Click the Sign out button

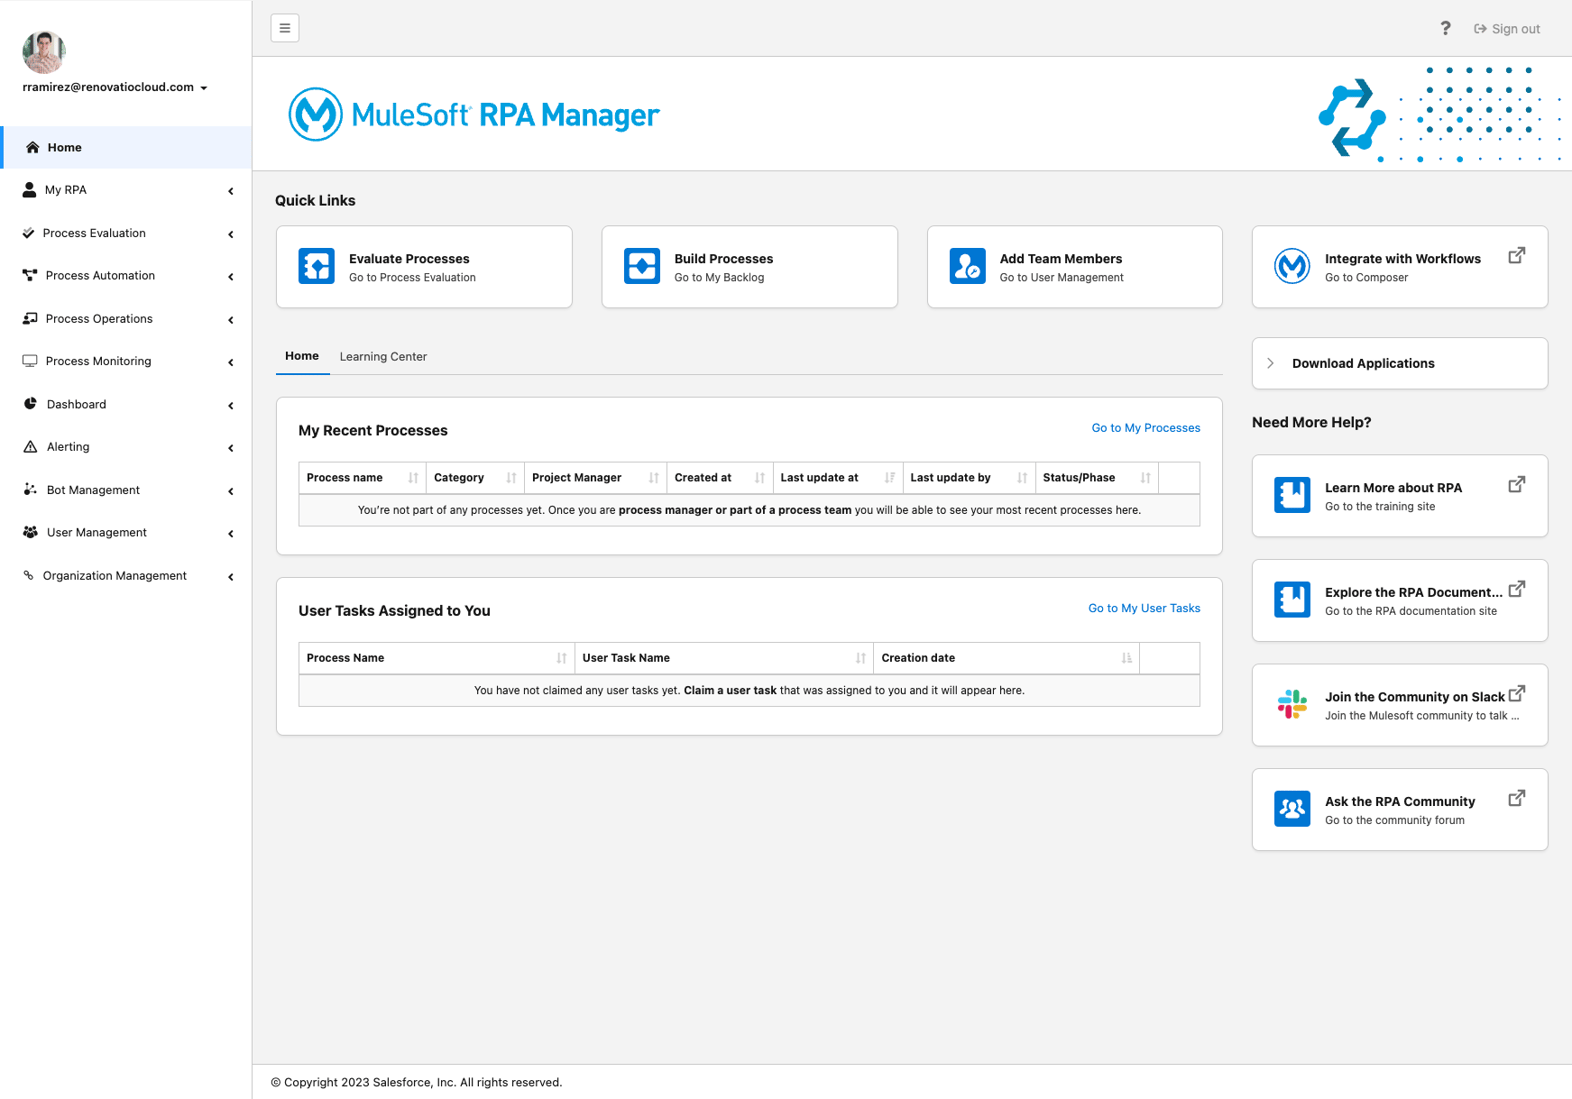coord(1506,29)
